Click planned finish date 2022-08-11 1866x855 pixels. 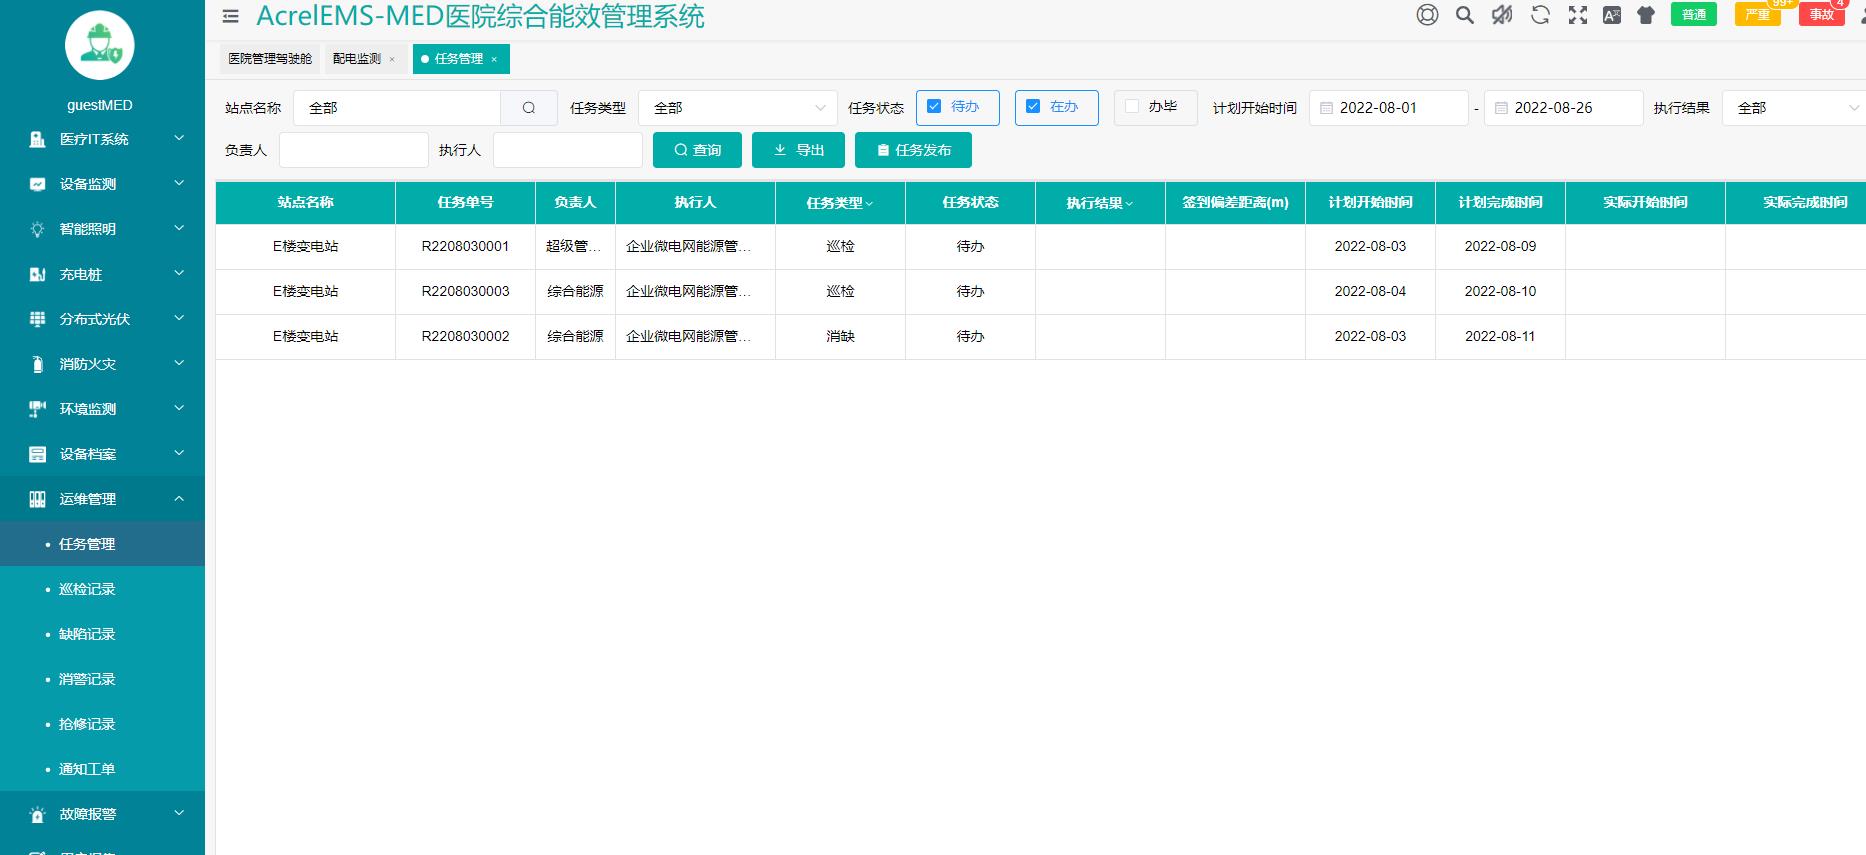tap(1500, 336)
